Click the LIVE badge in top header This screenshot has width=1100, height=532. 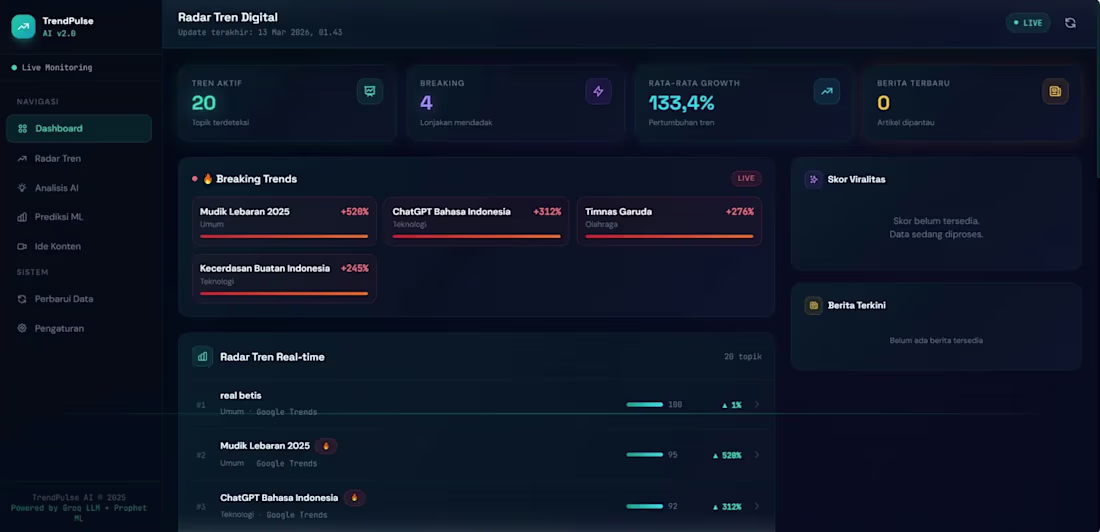1028,22
